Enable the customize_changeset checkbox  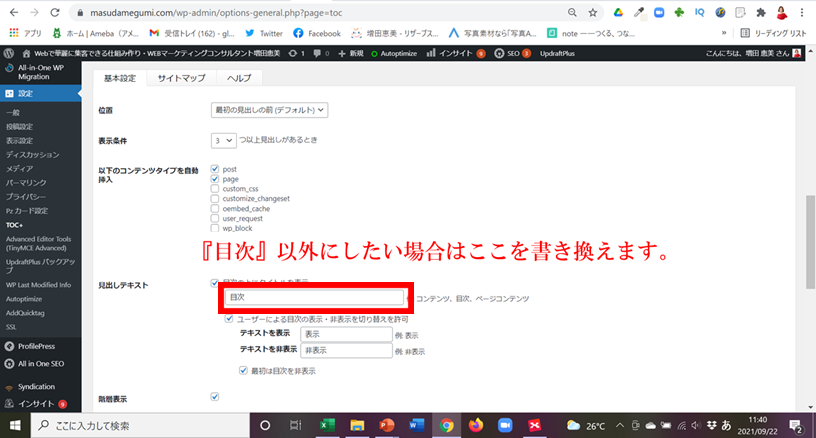tap(214, 198)
